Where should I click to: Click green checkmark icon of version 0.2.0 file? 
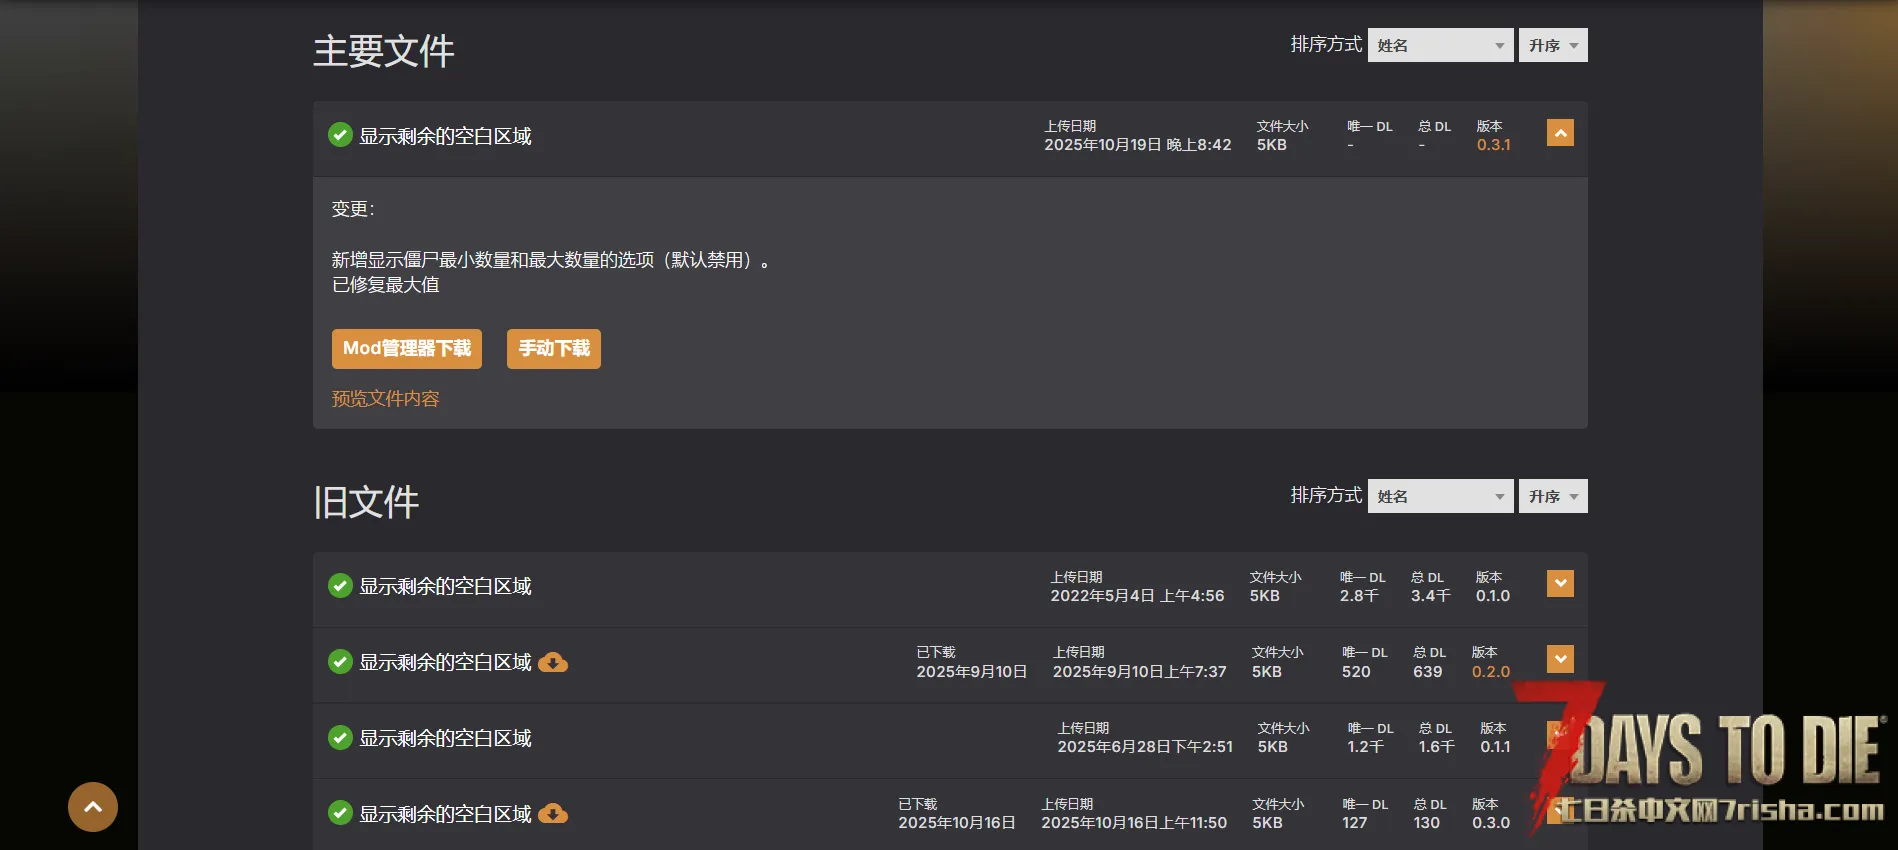point(340,662)
